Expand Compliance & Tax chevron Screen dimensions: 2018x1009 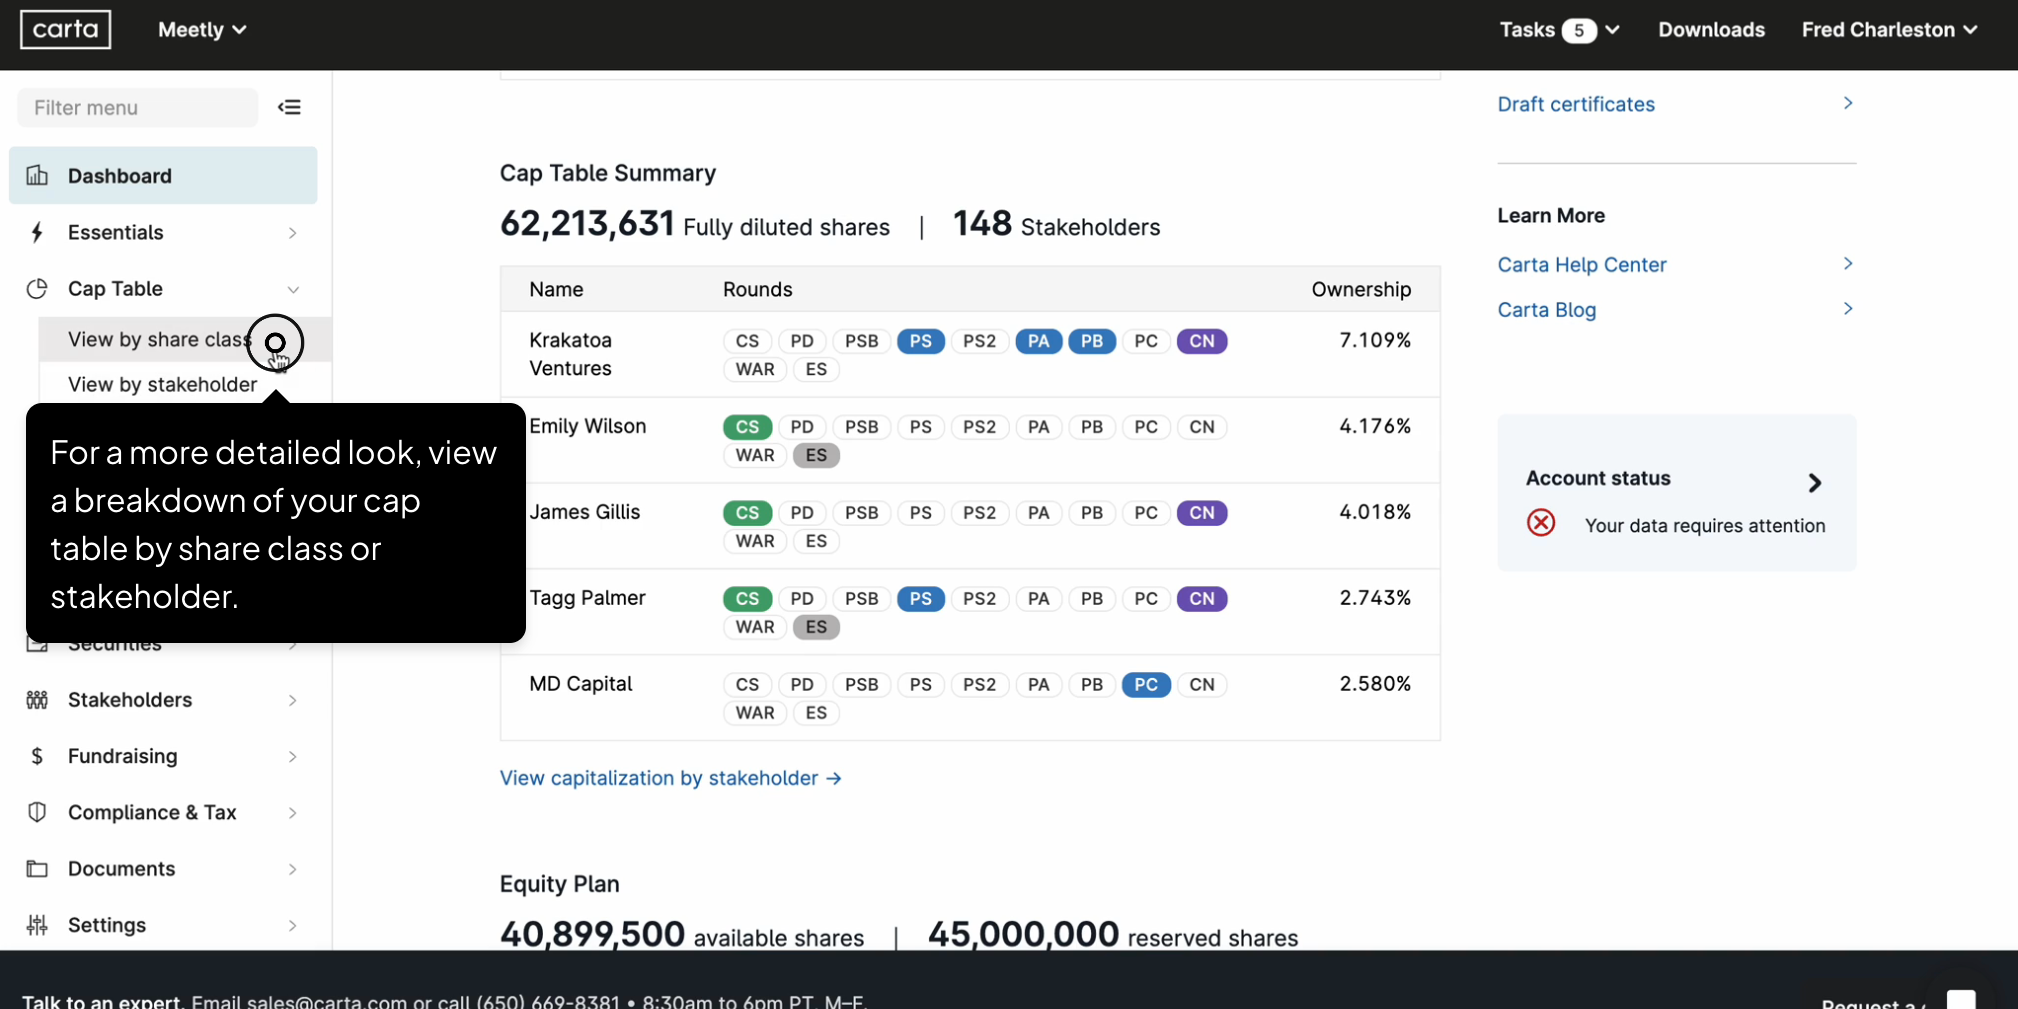click(293, 813)
